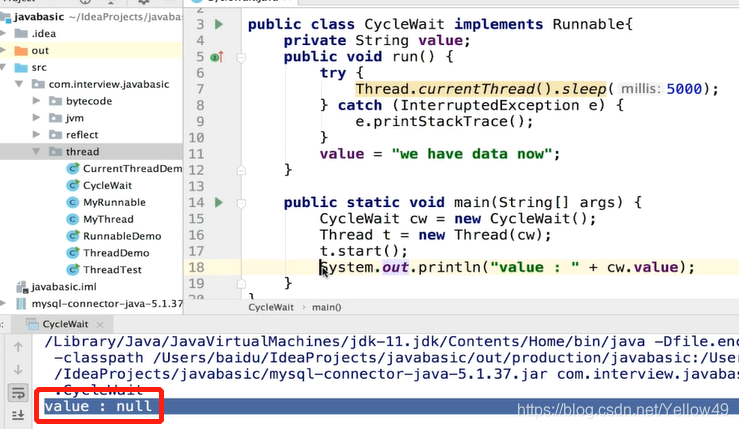Viewport: 739px width, 429px height.
Task: Open ThreadTest class file
Action: 112,270
